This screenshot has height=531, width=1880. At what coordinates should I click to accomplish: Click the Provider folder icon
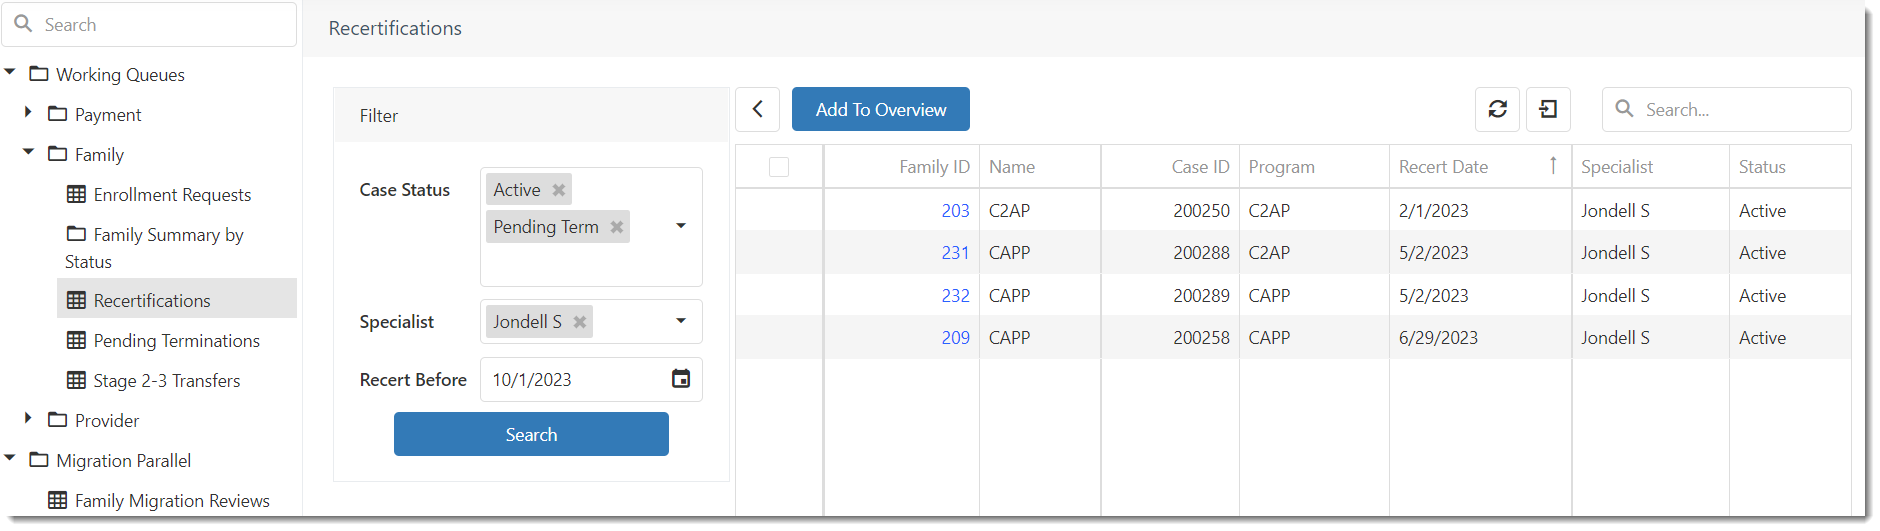tap(58, 420)
